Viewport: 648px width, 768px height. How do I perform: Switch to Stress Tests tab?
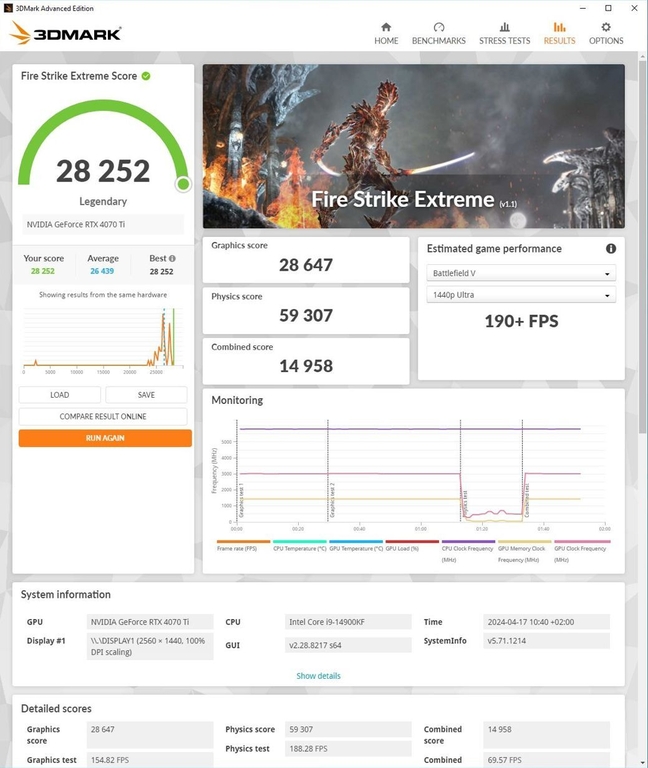point(504,33)
